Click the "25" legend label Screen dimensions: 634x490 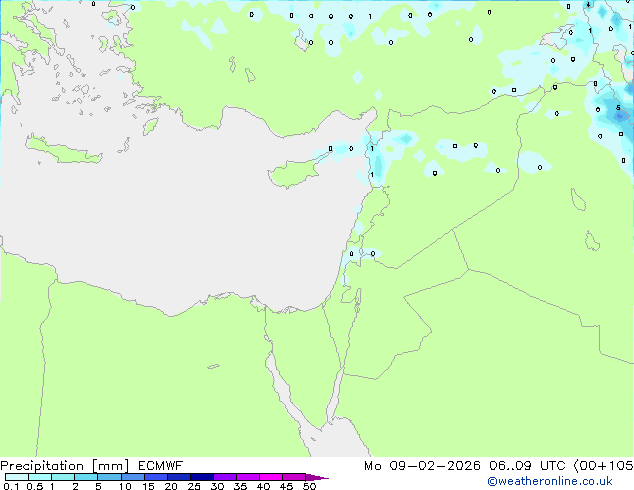click(194, 486)
